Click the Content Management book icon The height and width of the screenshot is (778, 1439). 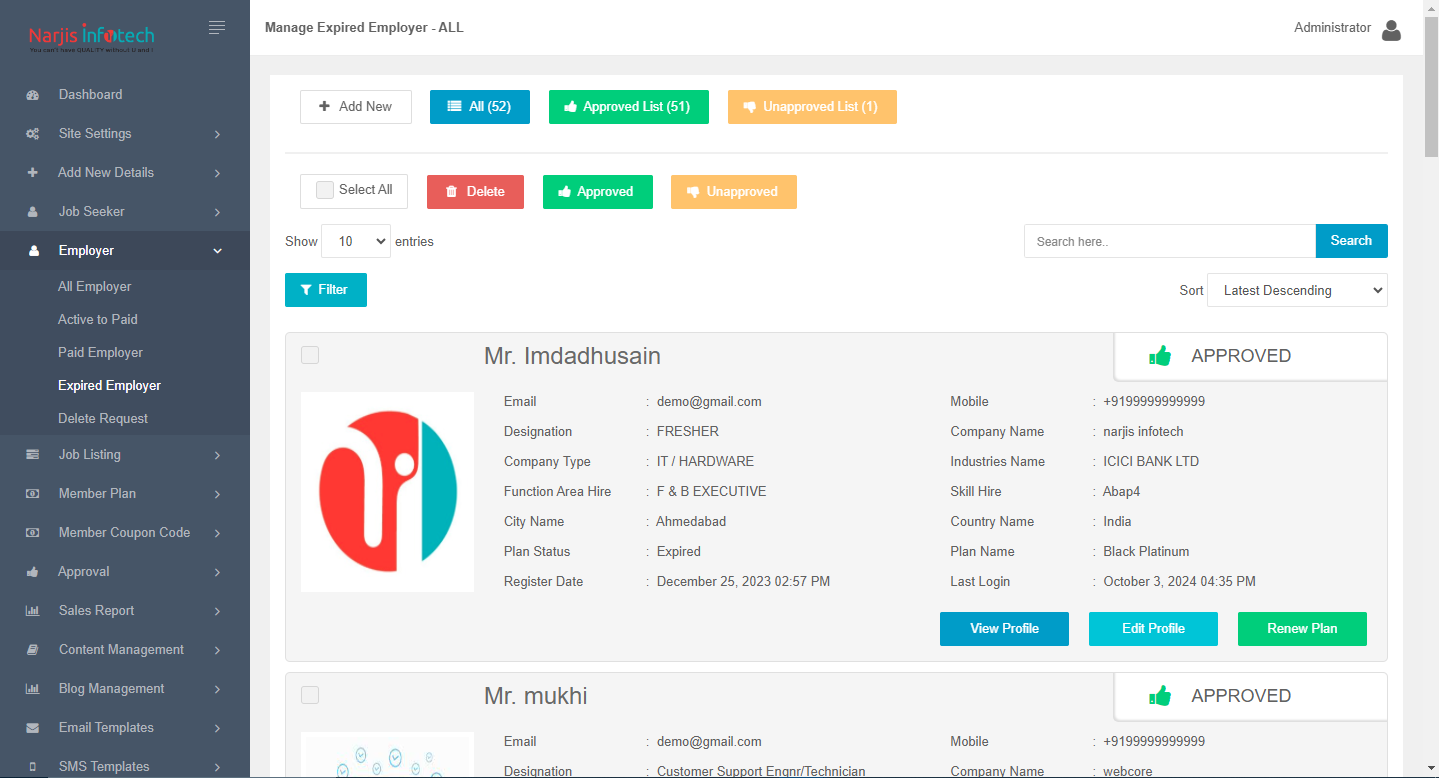pos(33,650)
